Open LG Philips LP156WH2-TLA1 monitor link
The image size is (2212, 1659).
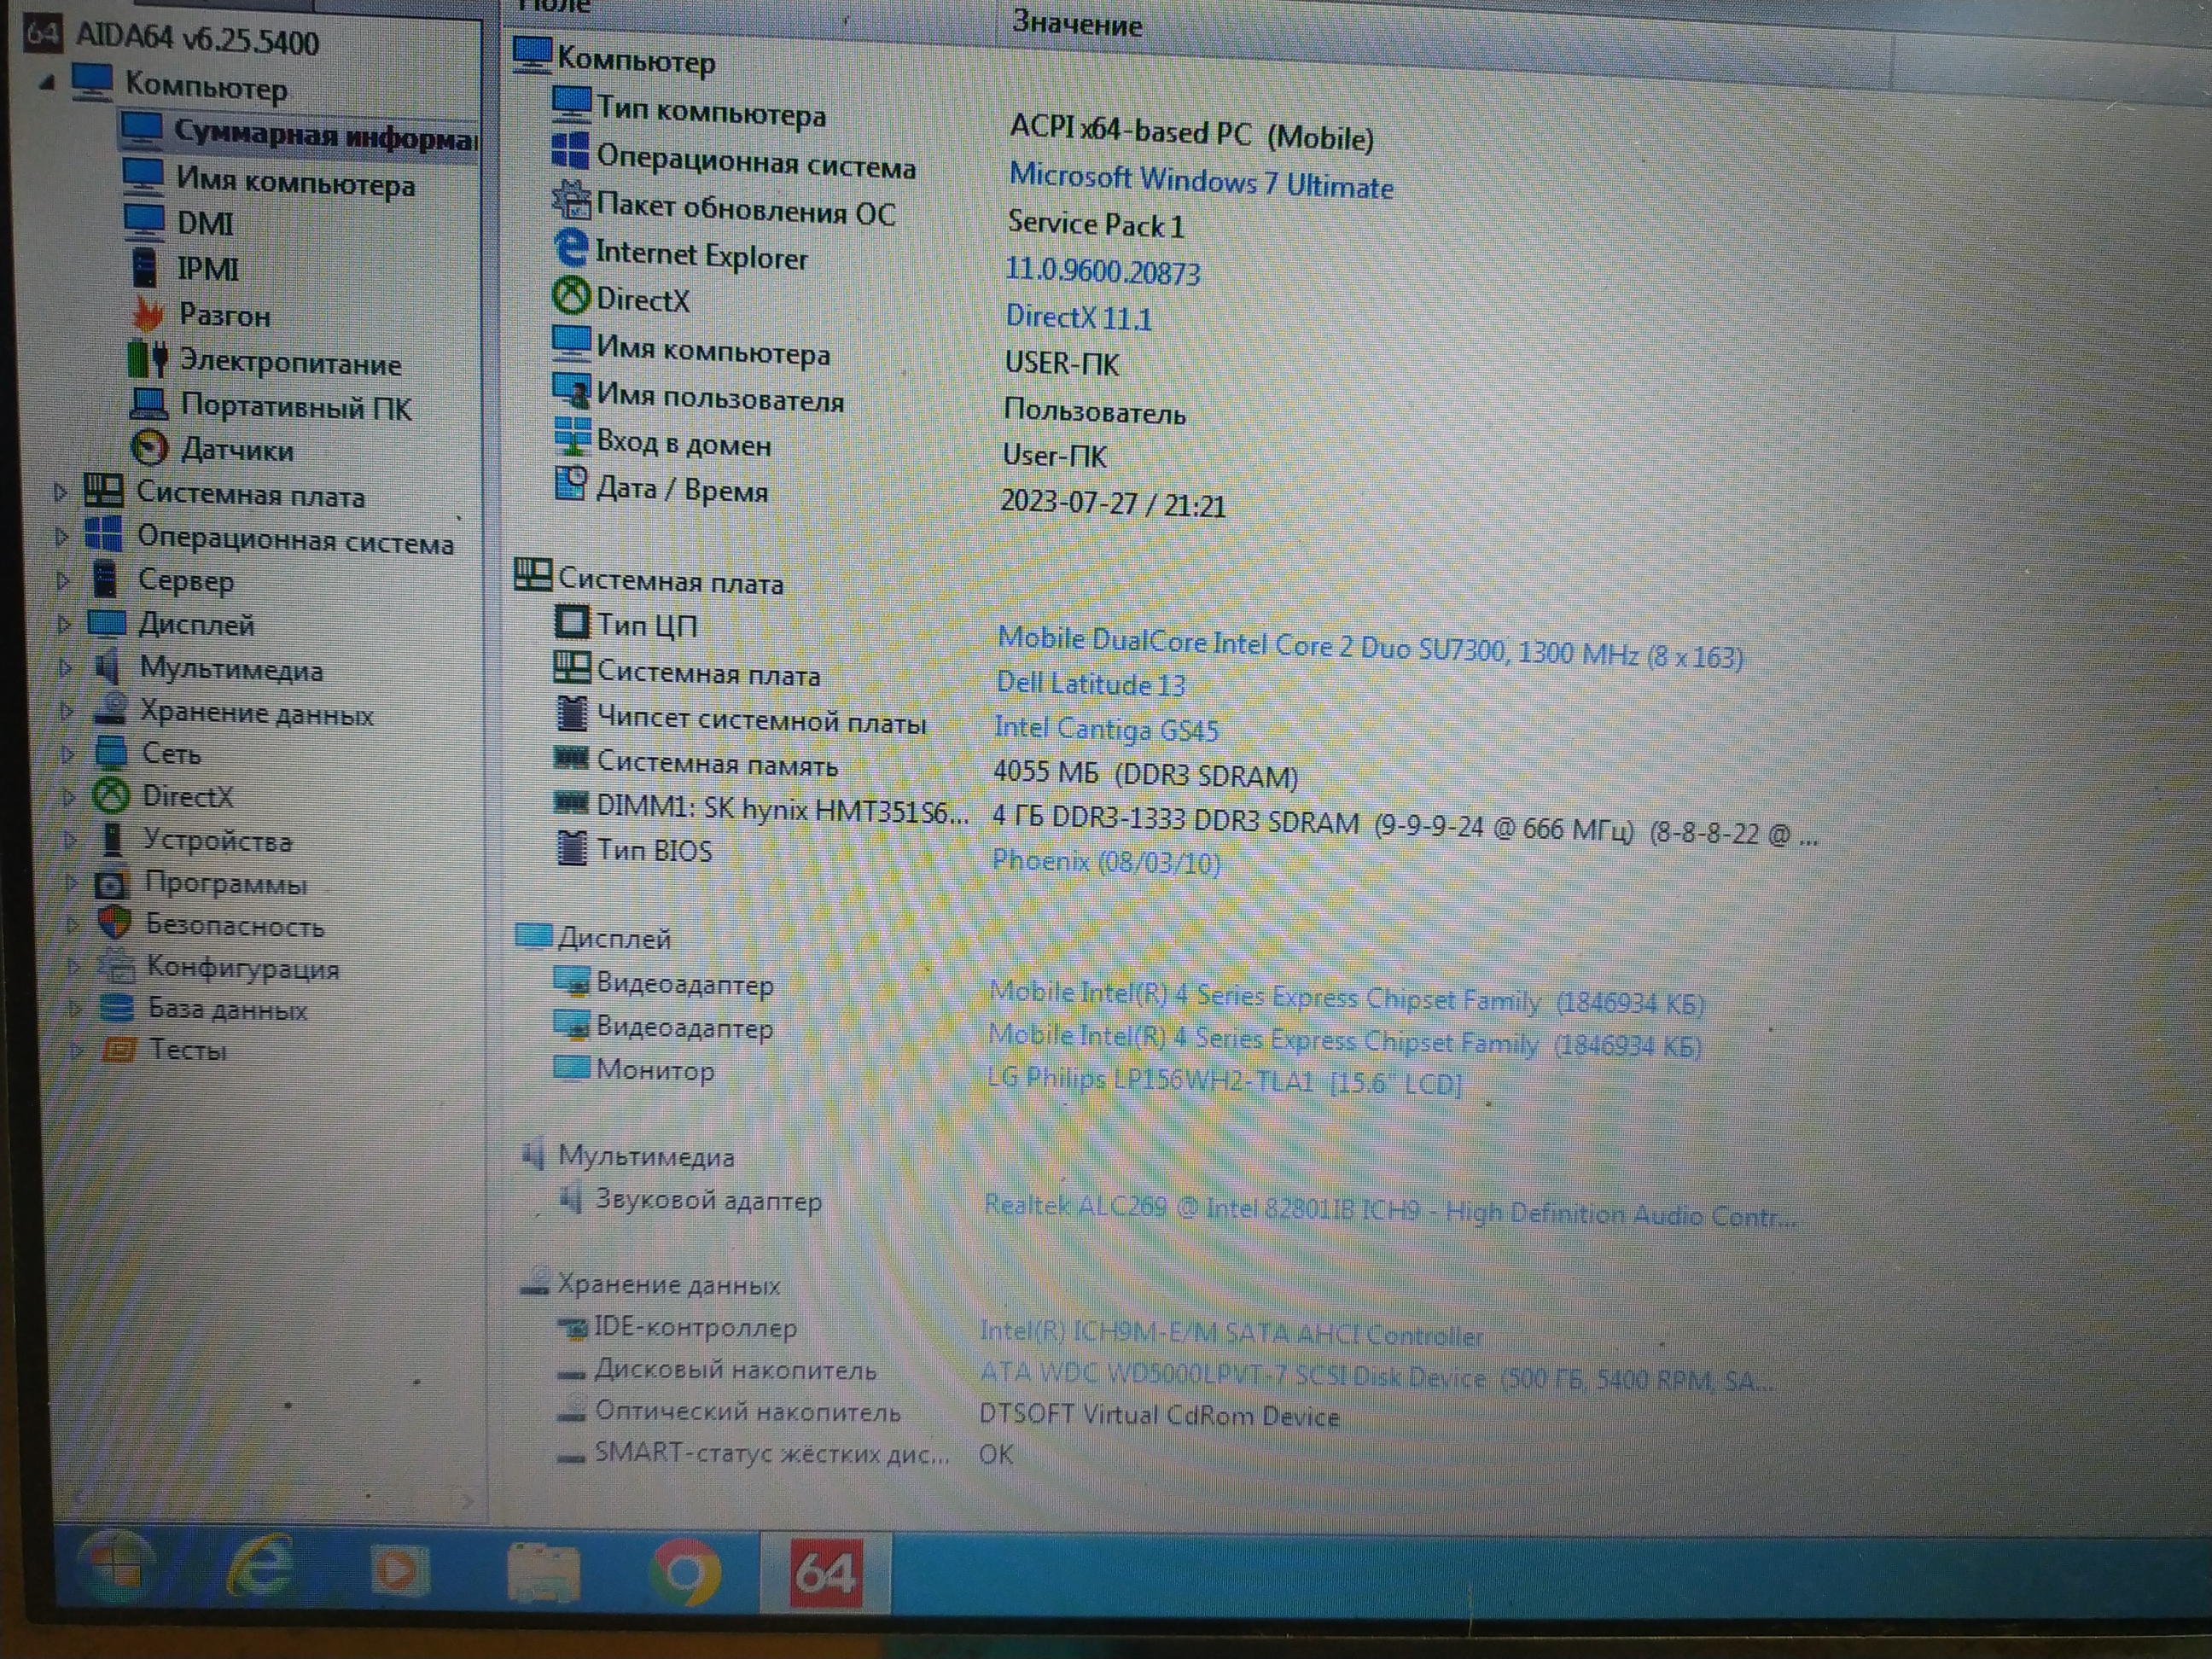(x=1224, y=1081)
